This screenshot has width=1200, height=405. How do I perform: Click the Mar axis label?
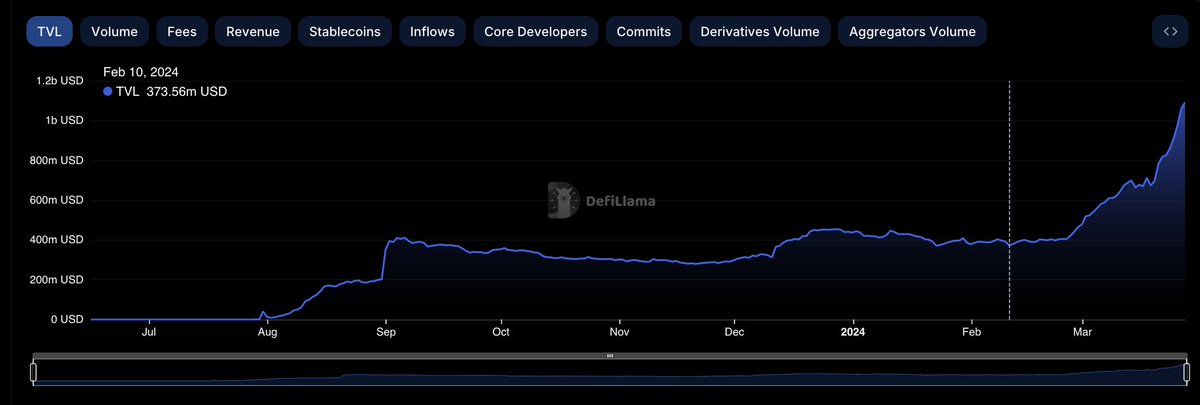[x=1080, y=332]
